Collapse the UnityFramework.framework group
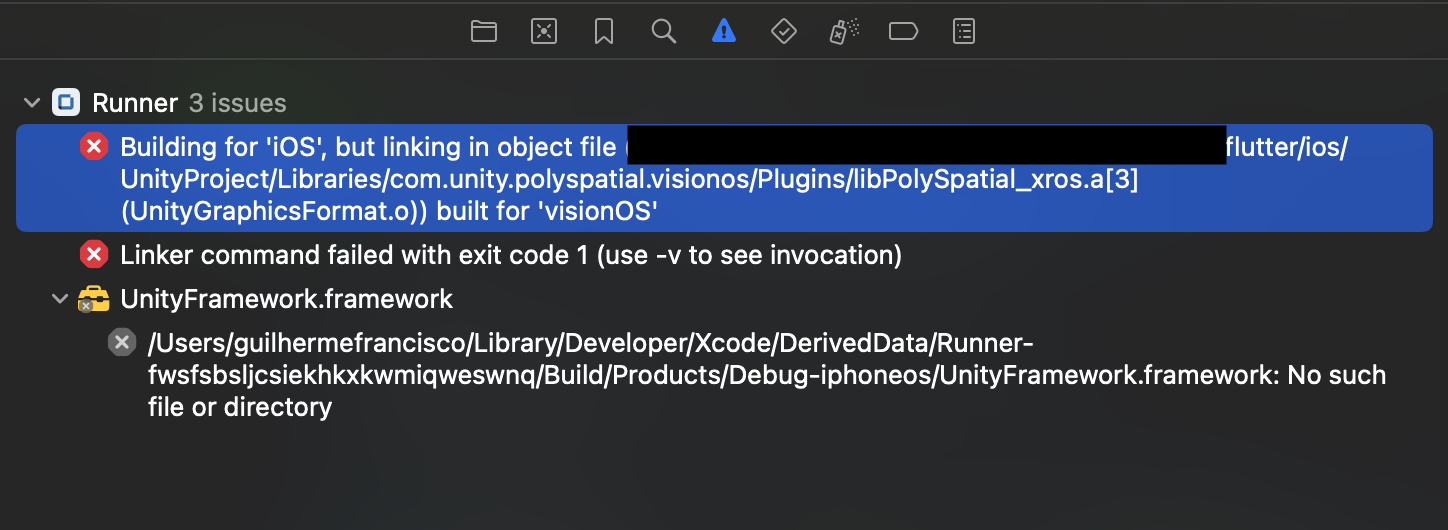Screen dimensions: 1448x530 pos(60,299)
